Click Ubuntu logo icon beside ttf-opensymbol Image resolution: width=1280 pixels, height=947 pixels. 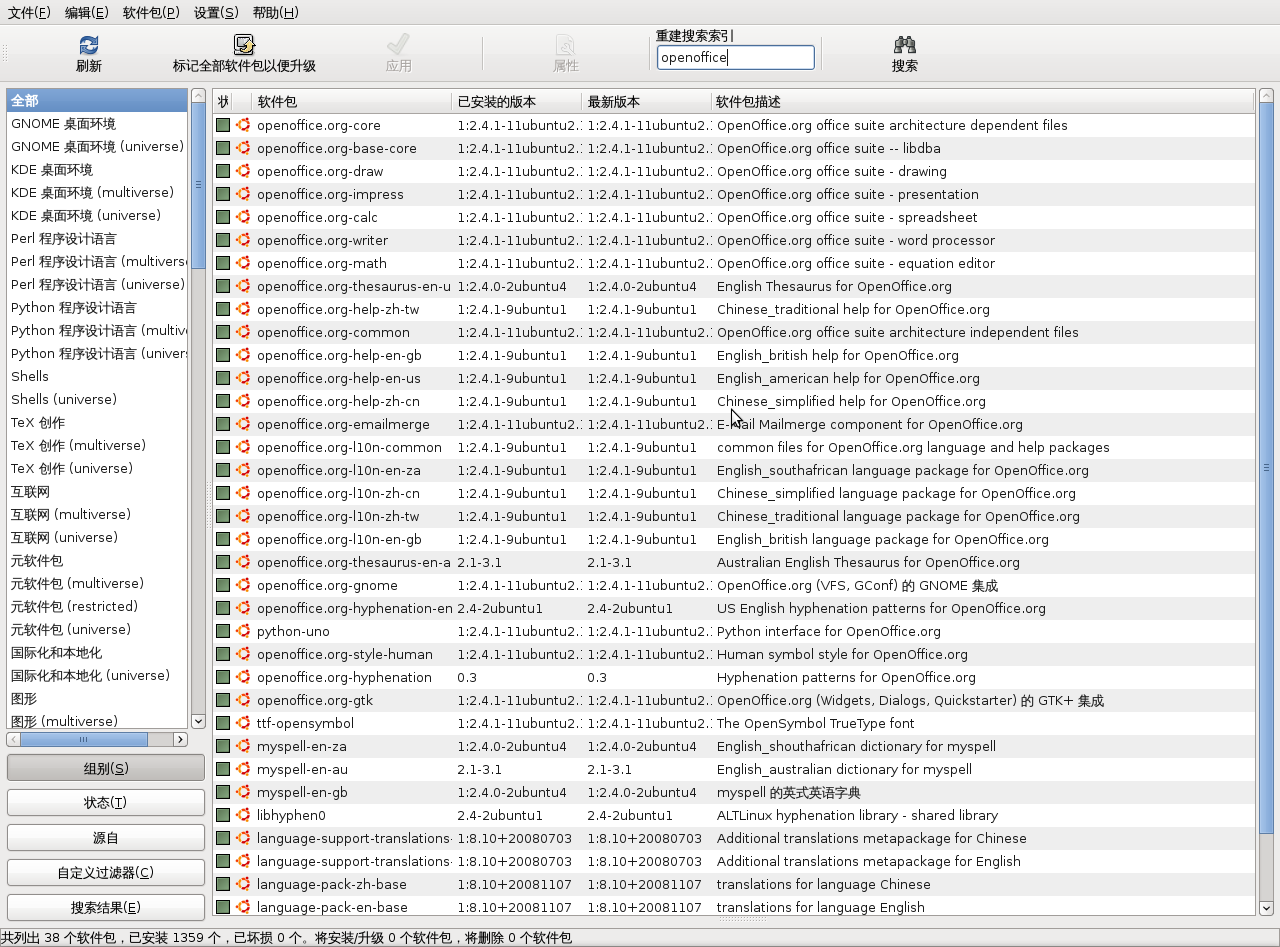[243, 723]
